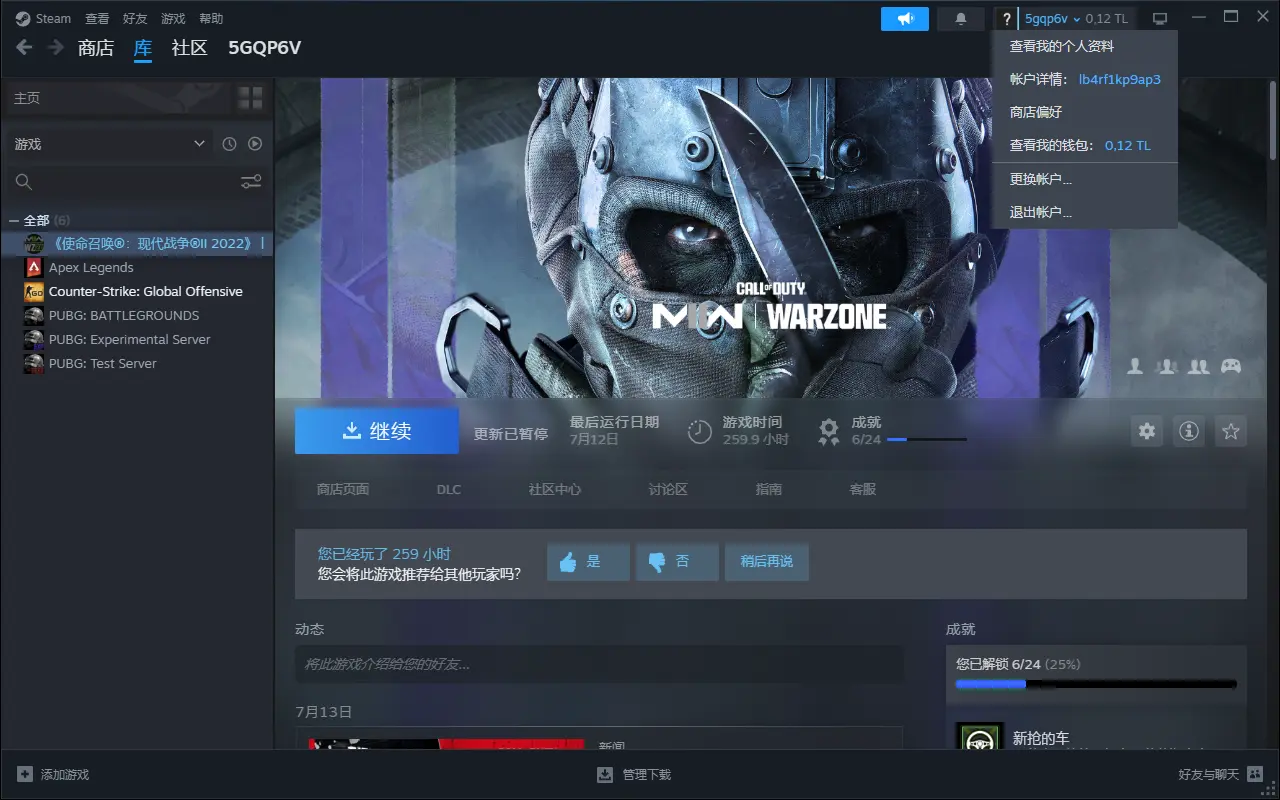Click achievements progress bar 6/24
This screenshot has height=800, width=1280.
coord(927,439)
